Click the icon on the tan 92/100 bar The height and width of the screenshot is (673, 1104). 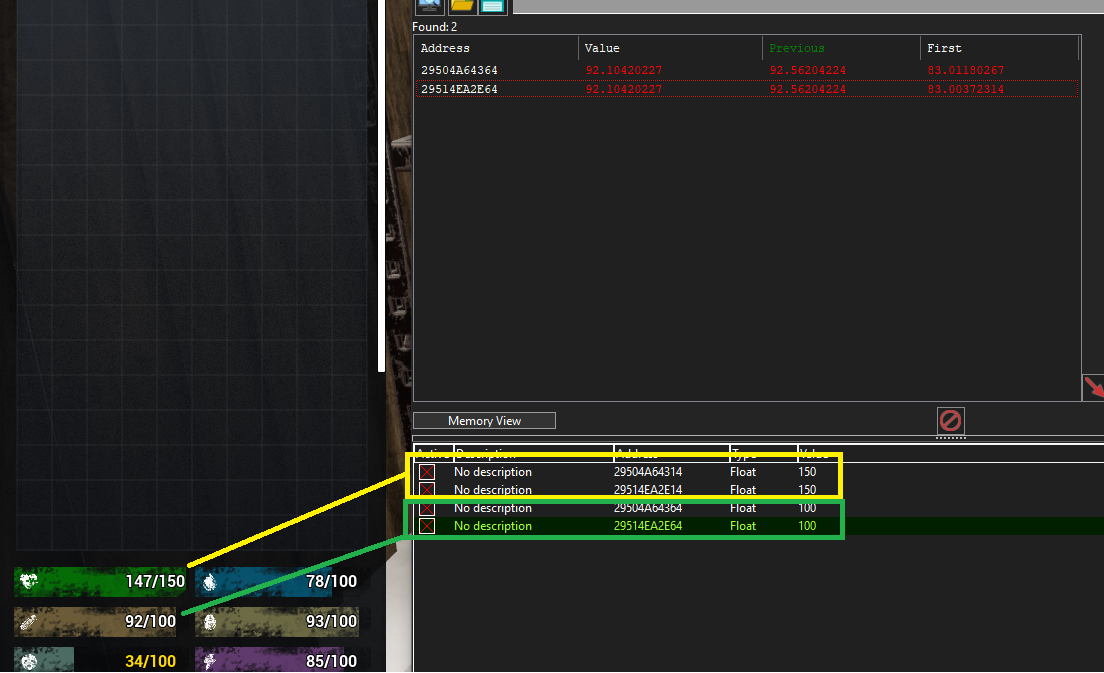[28, 622]
